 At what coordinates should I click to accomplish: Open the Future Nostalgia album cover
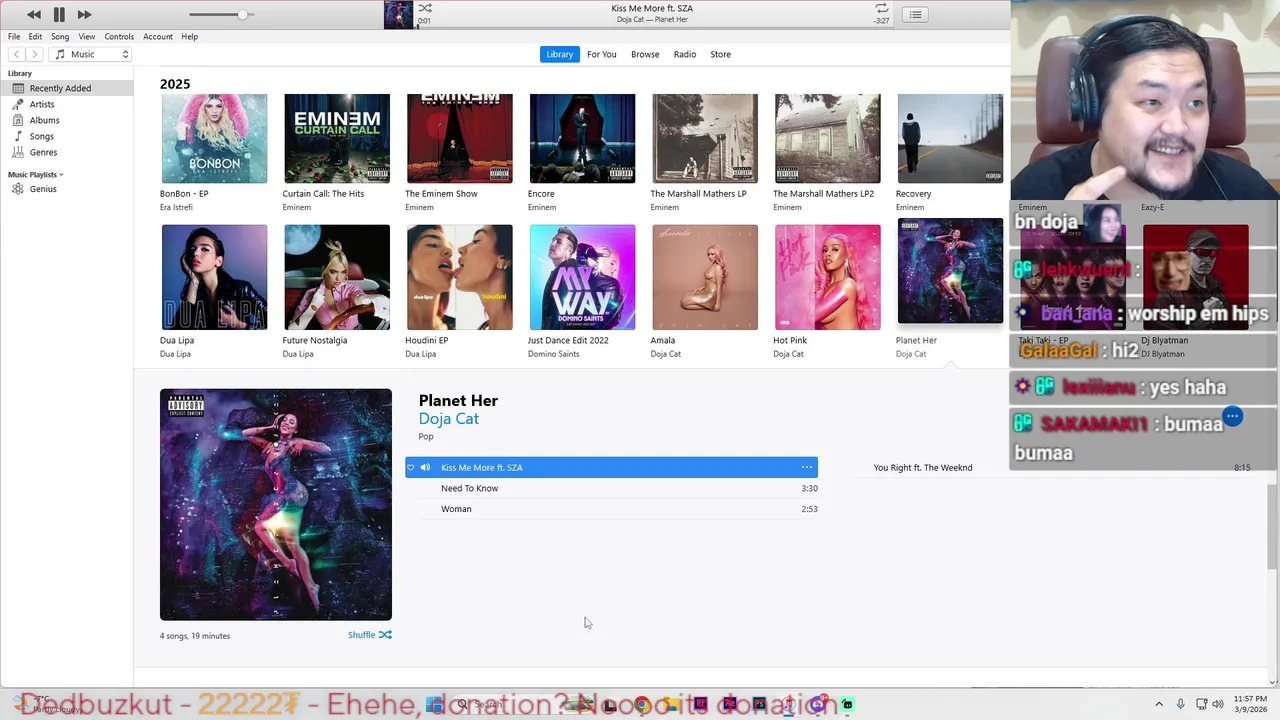[337, 277]
